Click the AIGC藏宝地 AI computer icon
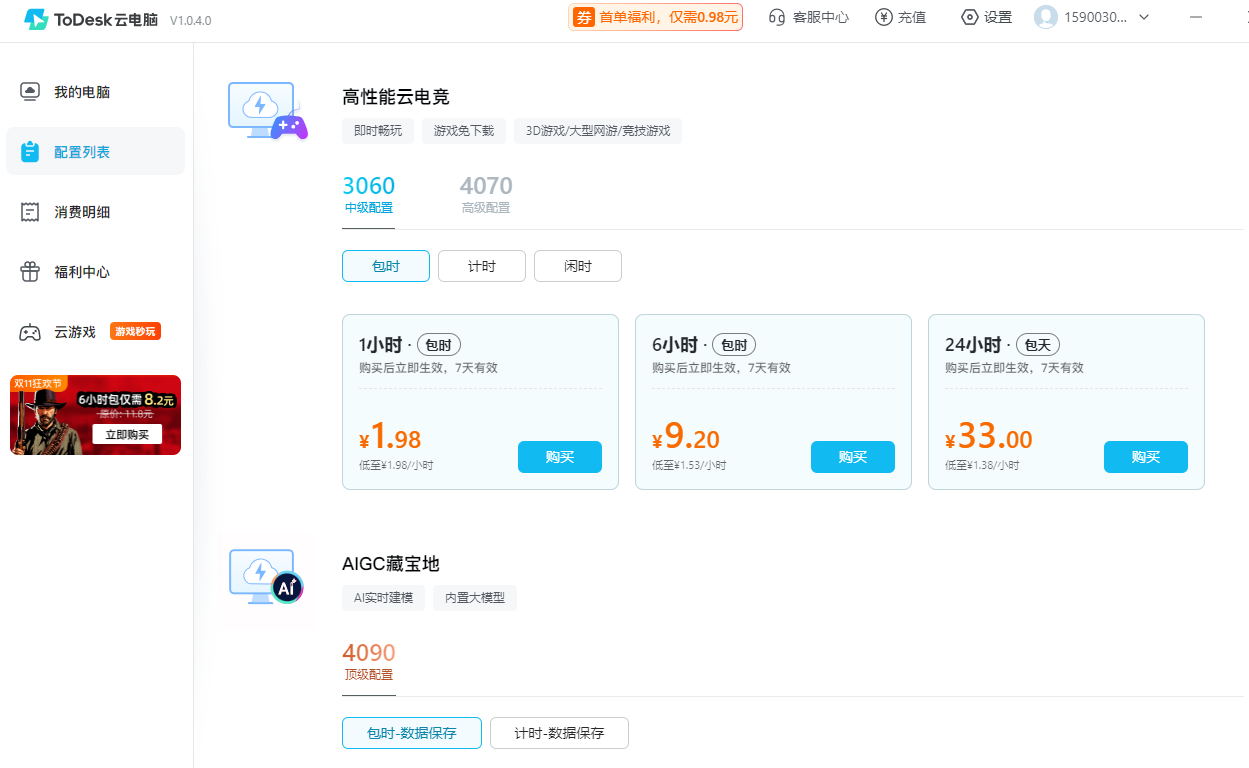 coord(266,577)
